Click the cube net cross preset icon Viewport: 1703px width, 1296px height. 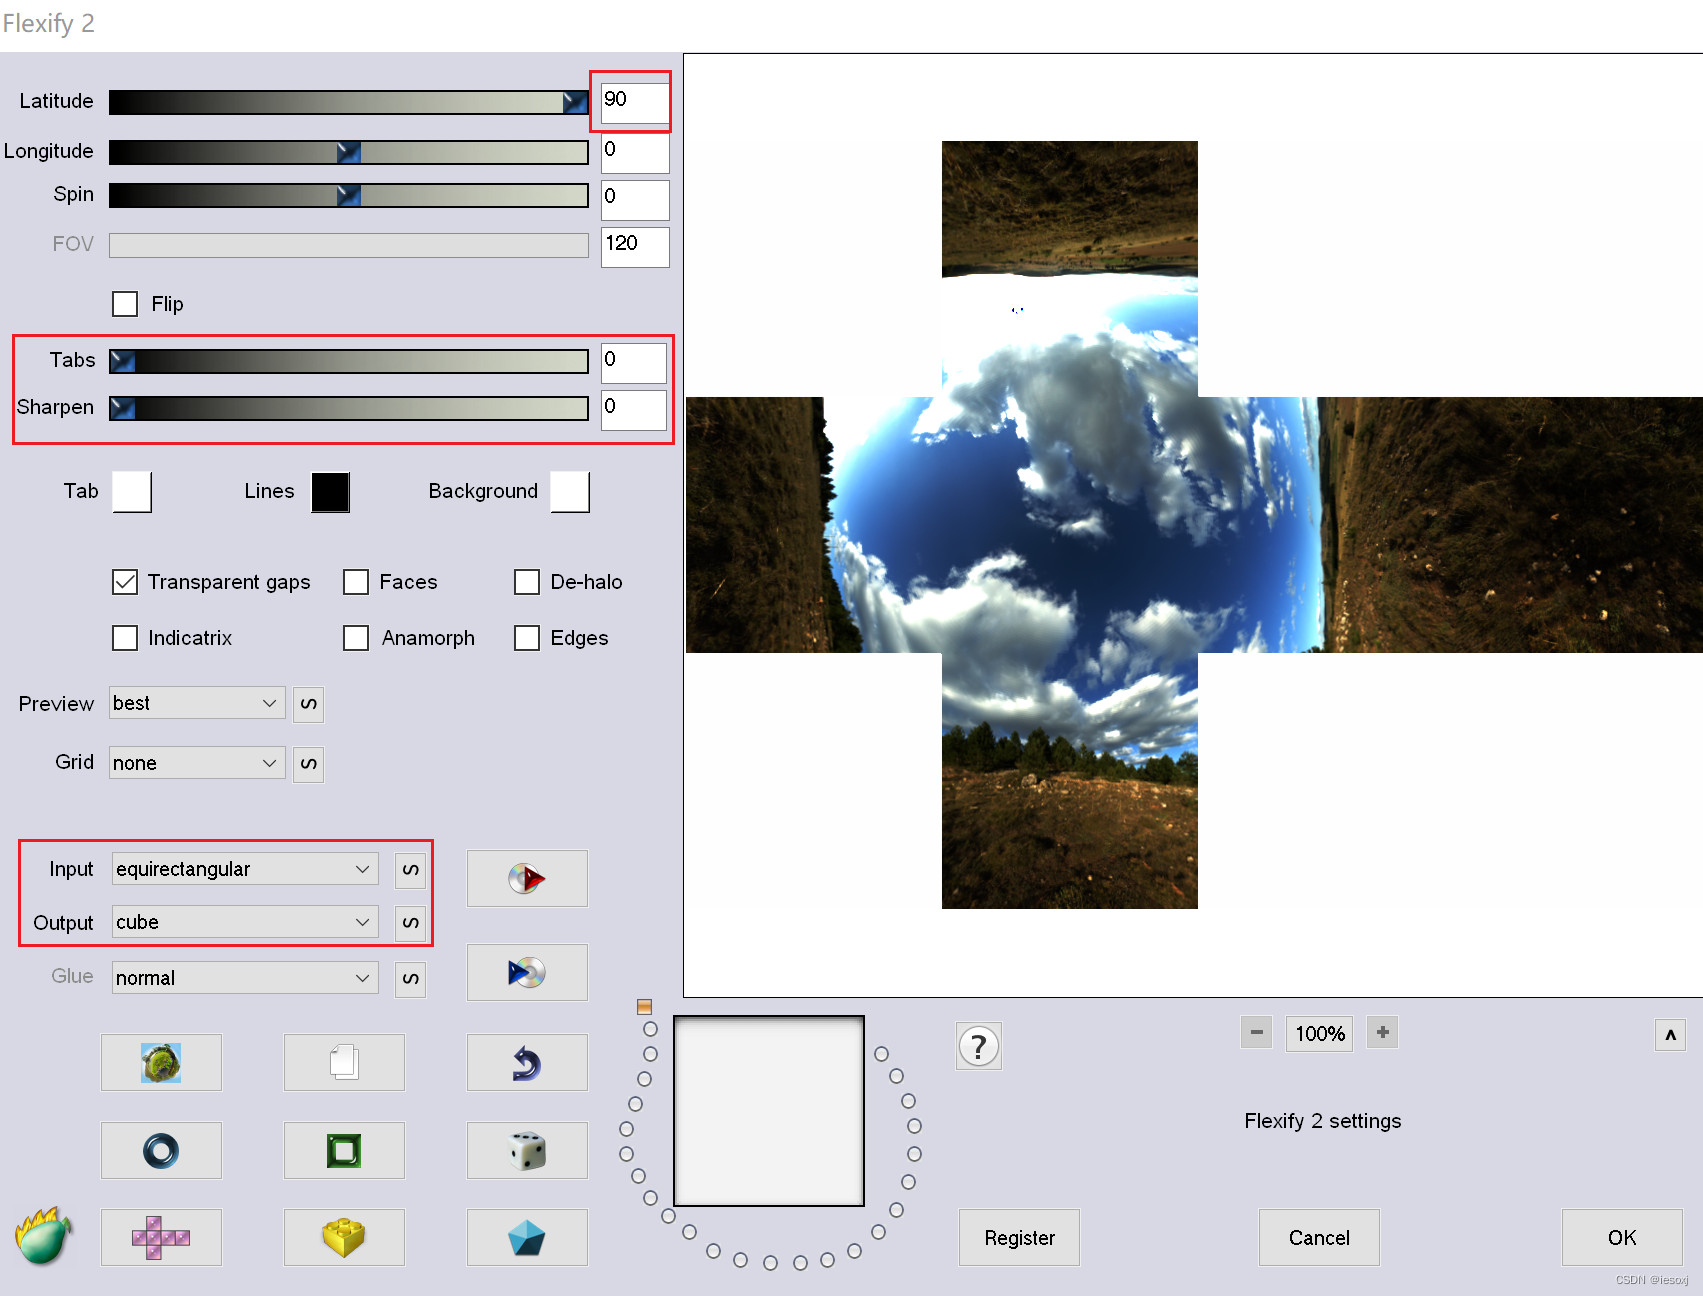point(160,1237)
